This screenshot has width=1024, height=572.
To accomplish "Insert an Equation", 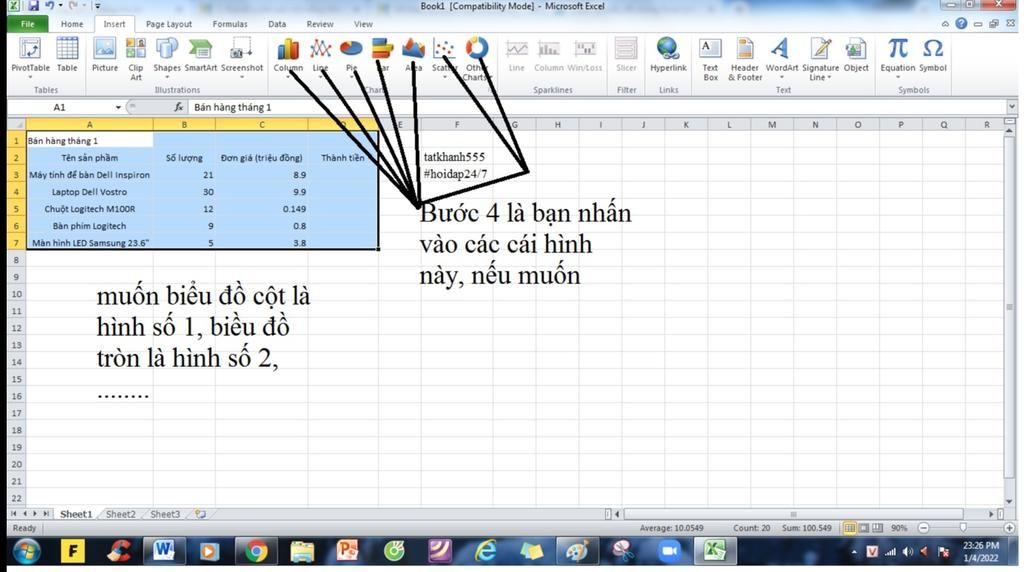I will (x=898, y=57).
